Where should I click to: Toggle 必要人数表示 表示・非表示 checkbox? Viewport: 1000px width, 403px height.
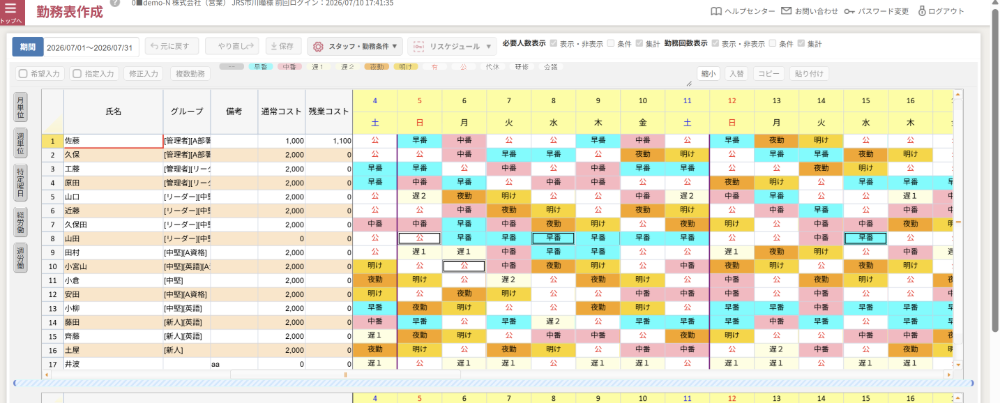point(554,43)
